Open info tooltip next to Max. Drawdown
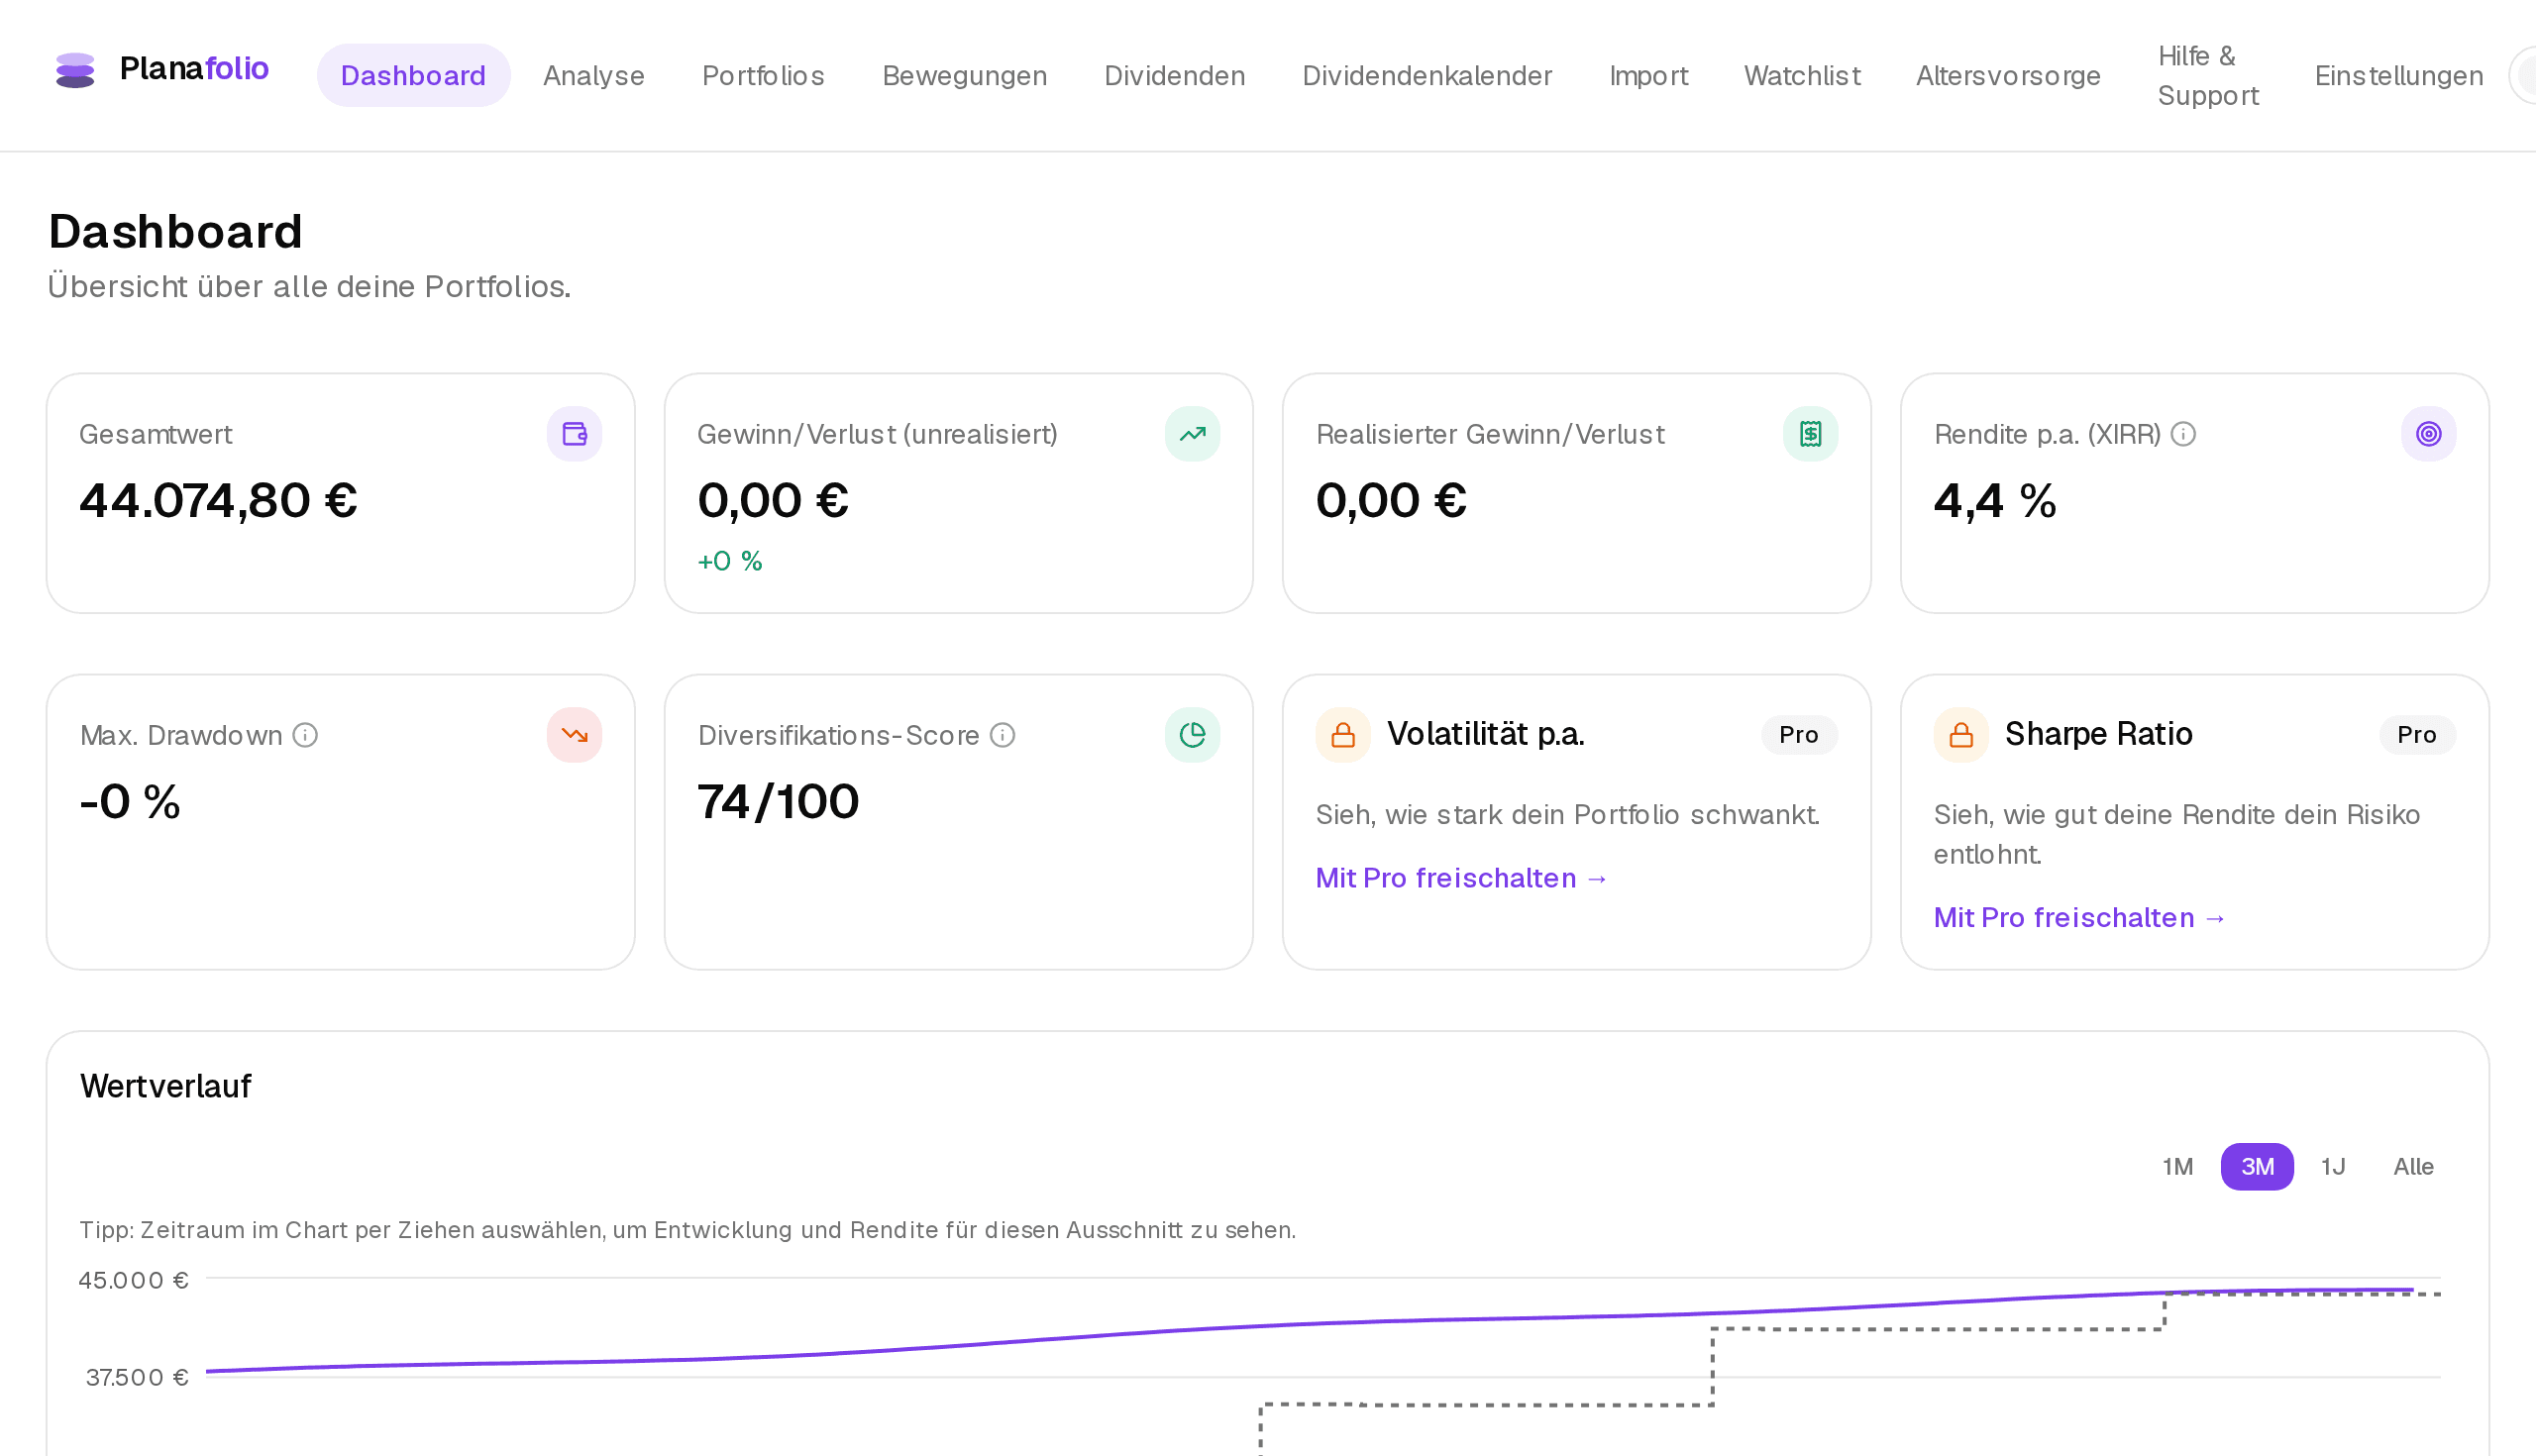The width and height of the screenshot is (2536, 1456). [x=305, y=735]
